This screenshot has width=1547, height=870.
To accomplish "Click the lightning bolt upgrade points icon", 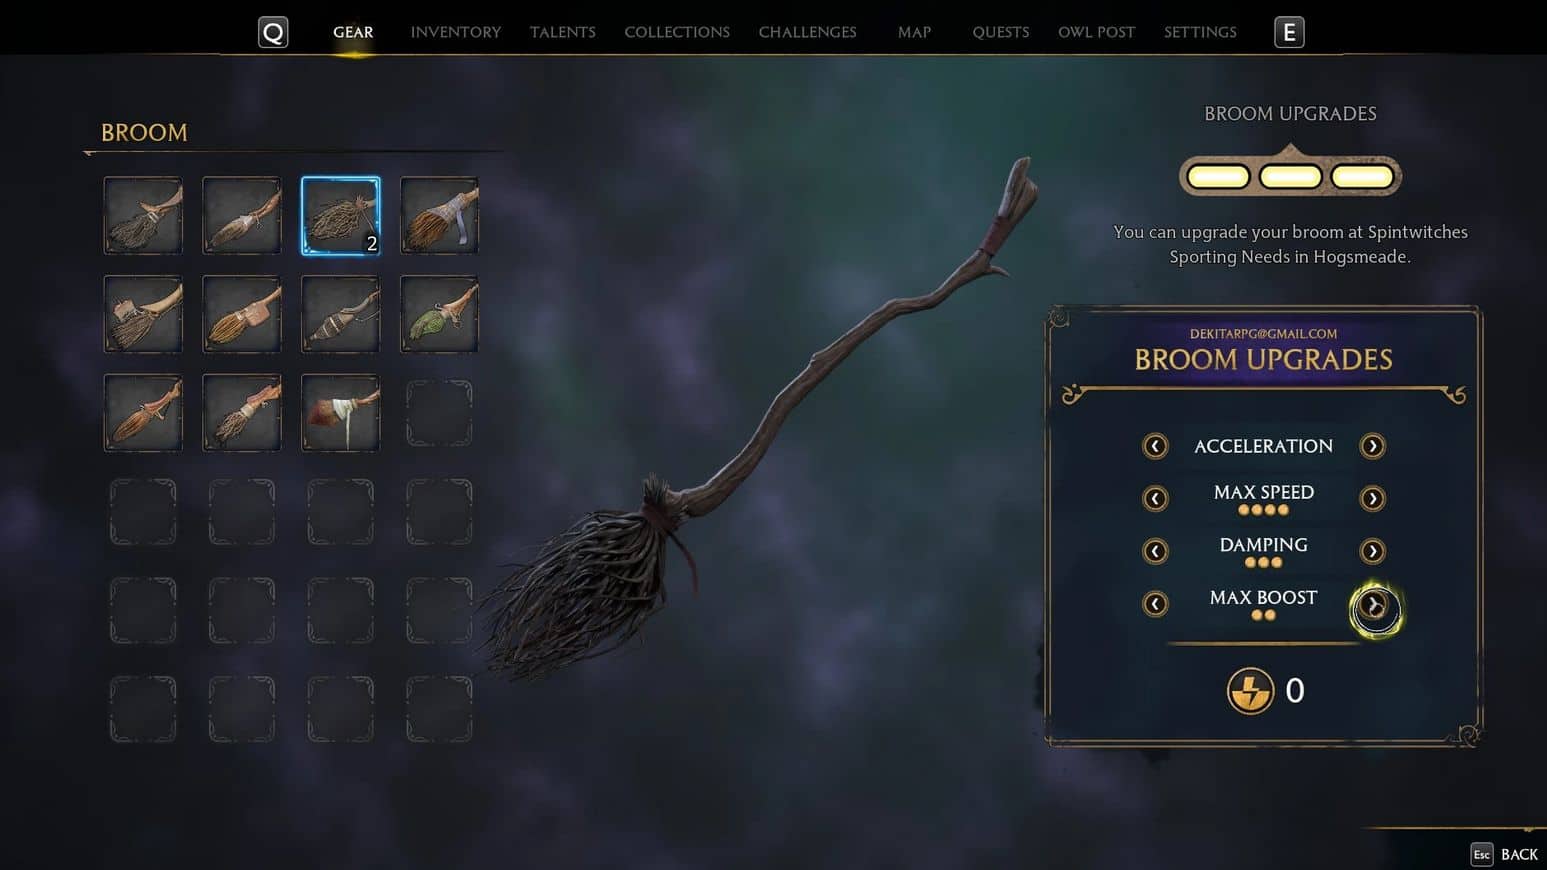I will click(1250, 690).
